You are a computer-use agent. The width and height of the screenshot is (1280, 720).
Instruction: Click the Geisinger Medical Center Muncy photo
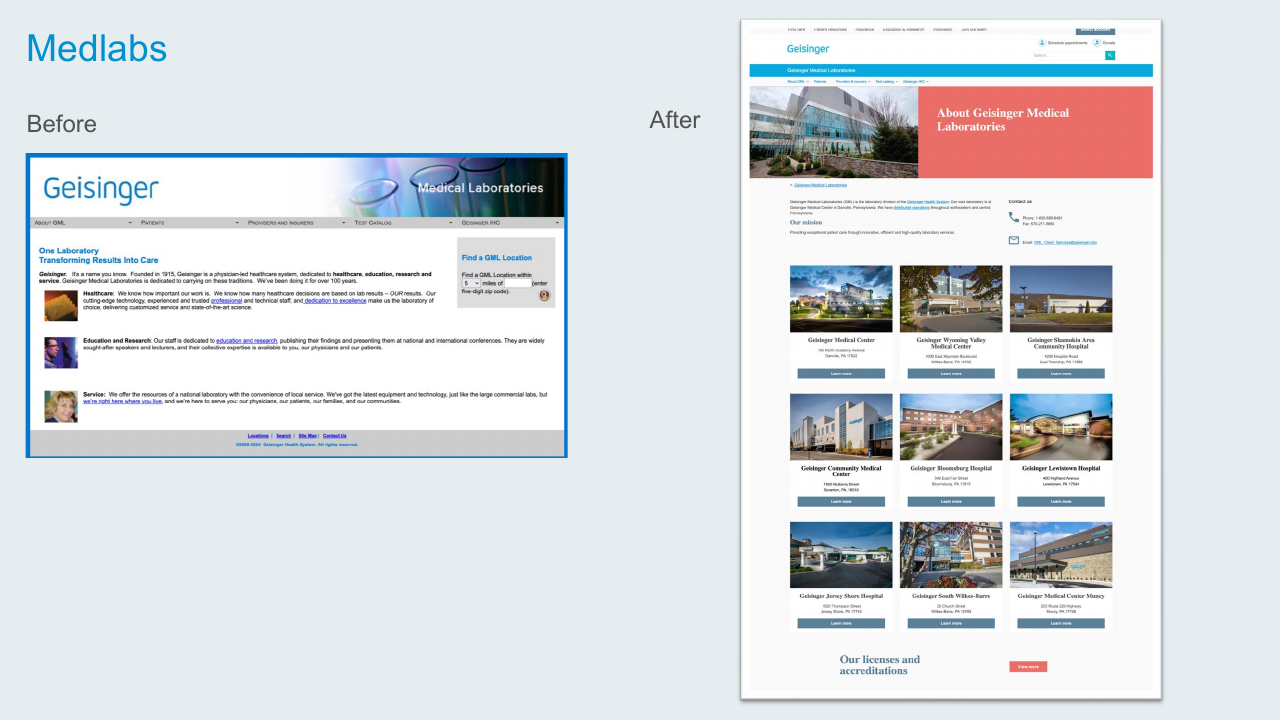1061,555
